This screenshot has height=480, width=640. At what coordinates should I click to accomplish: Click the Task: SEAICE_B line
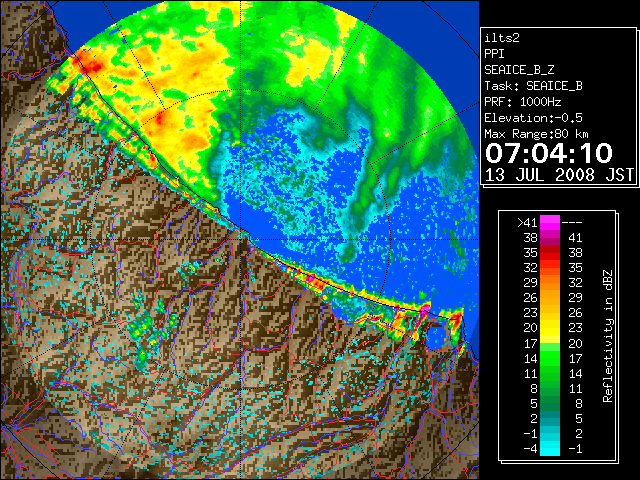[x=533, y=86]
